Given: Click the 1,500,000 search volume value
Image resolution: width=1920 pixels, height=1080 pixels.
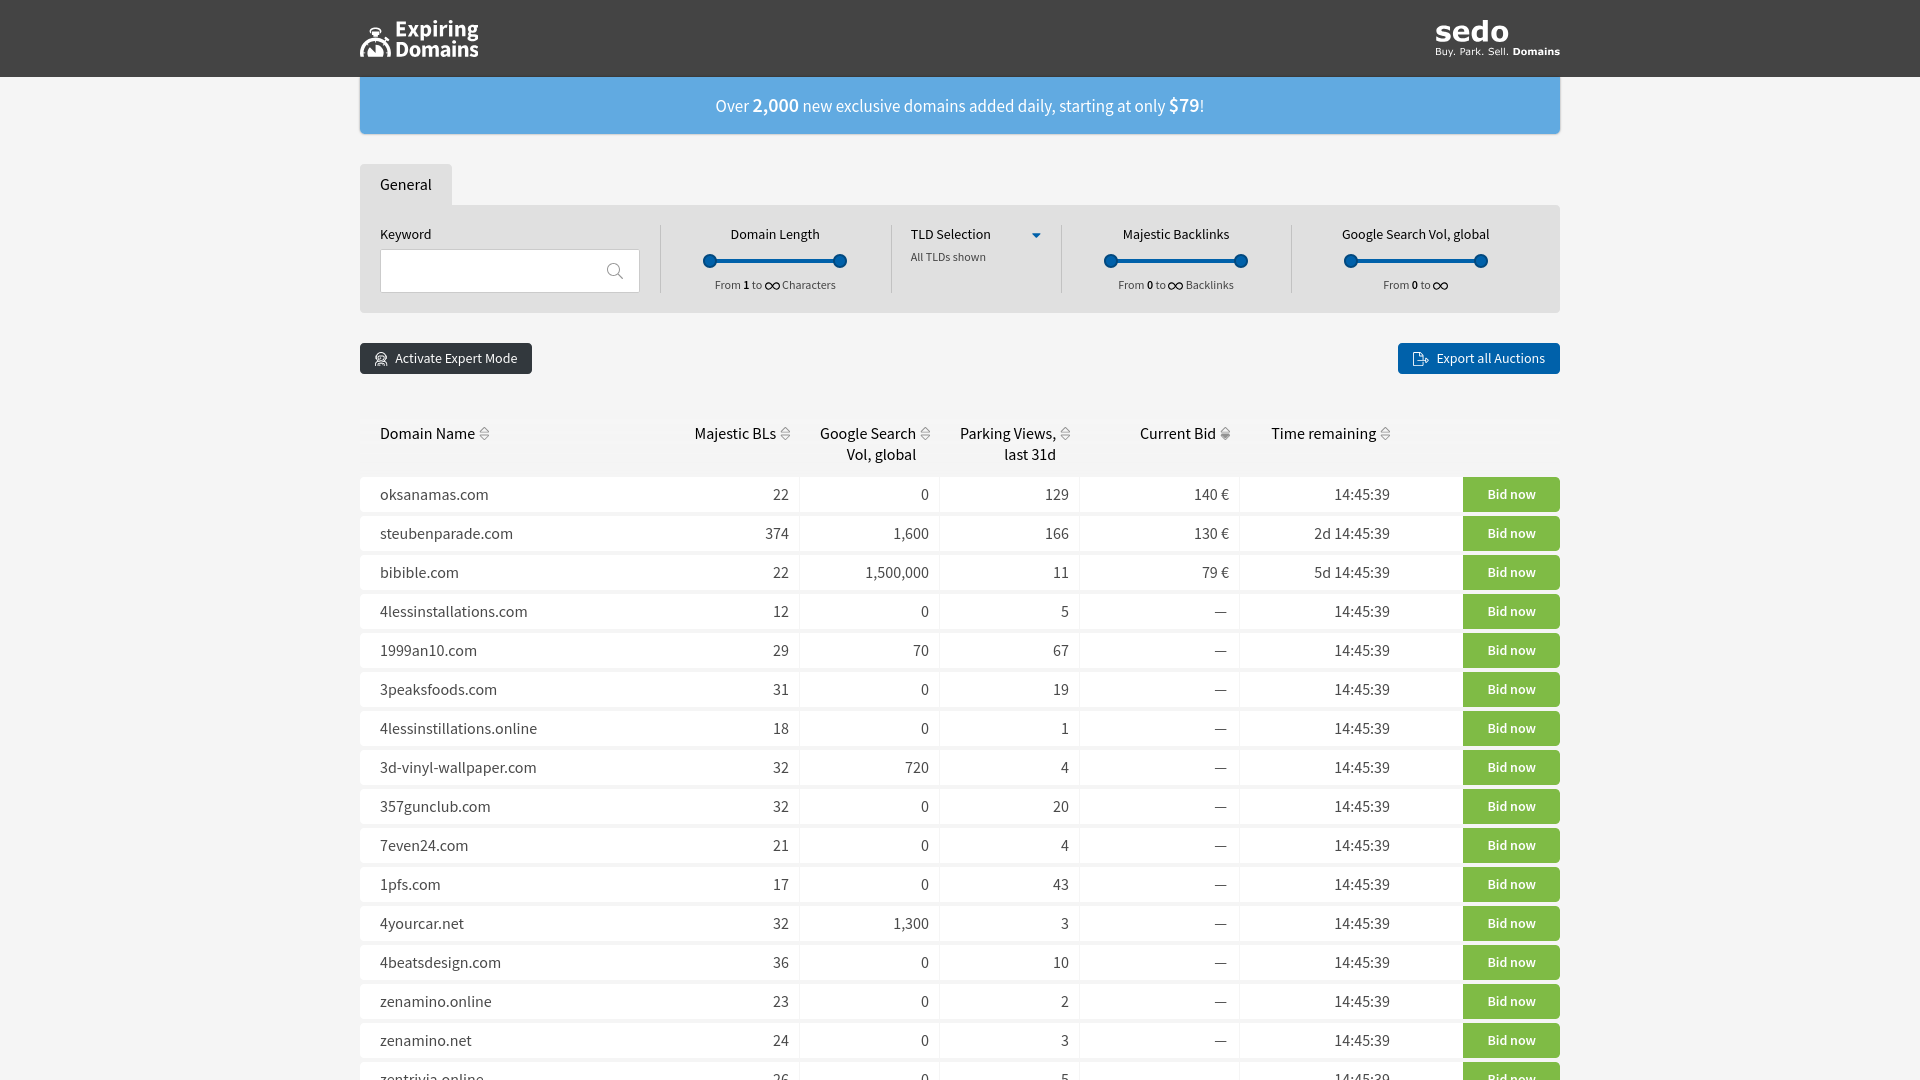Looking at the screenshot, I should click(897, 572).
